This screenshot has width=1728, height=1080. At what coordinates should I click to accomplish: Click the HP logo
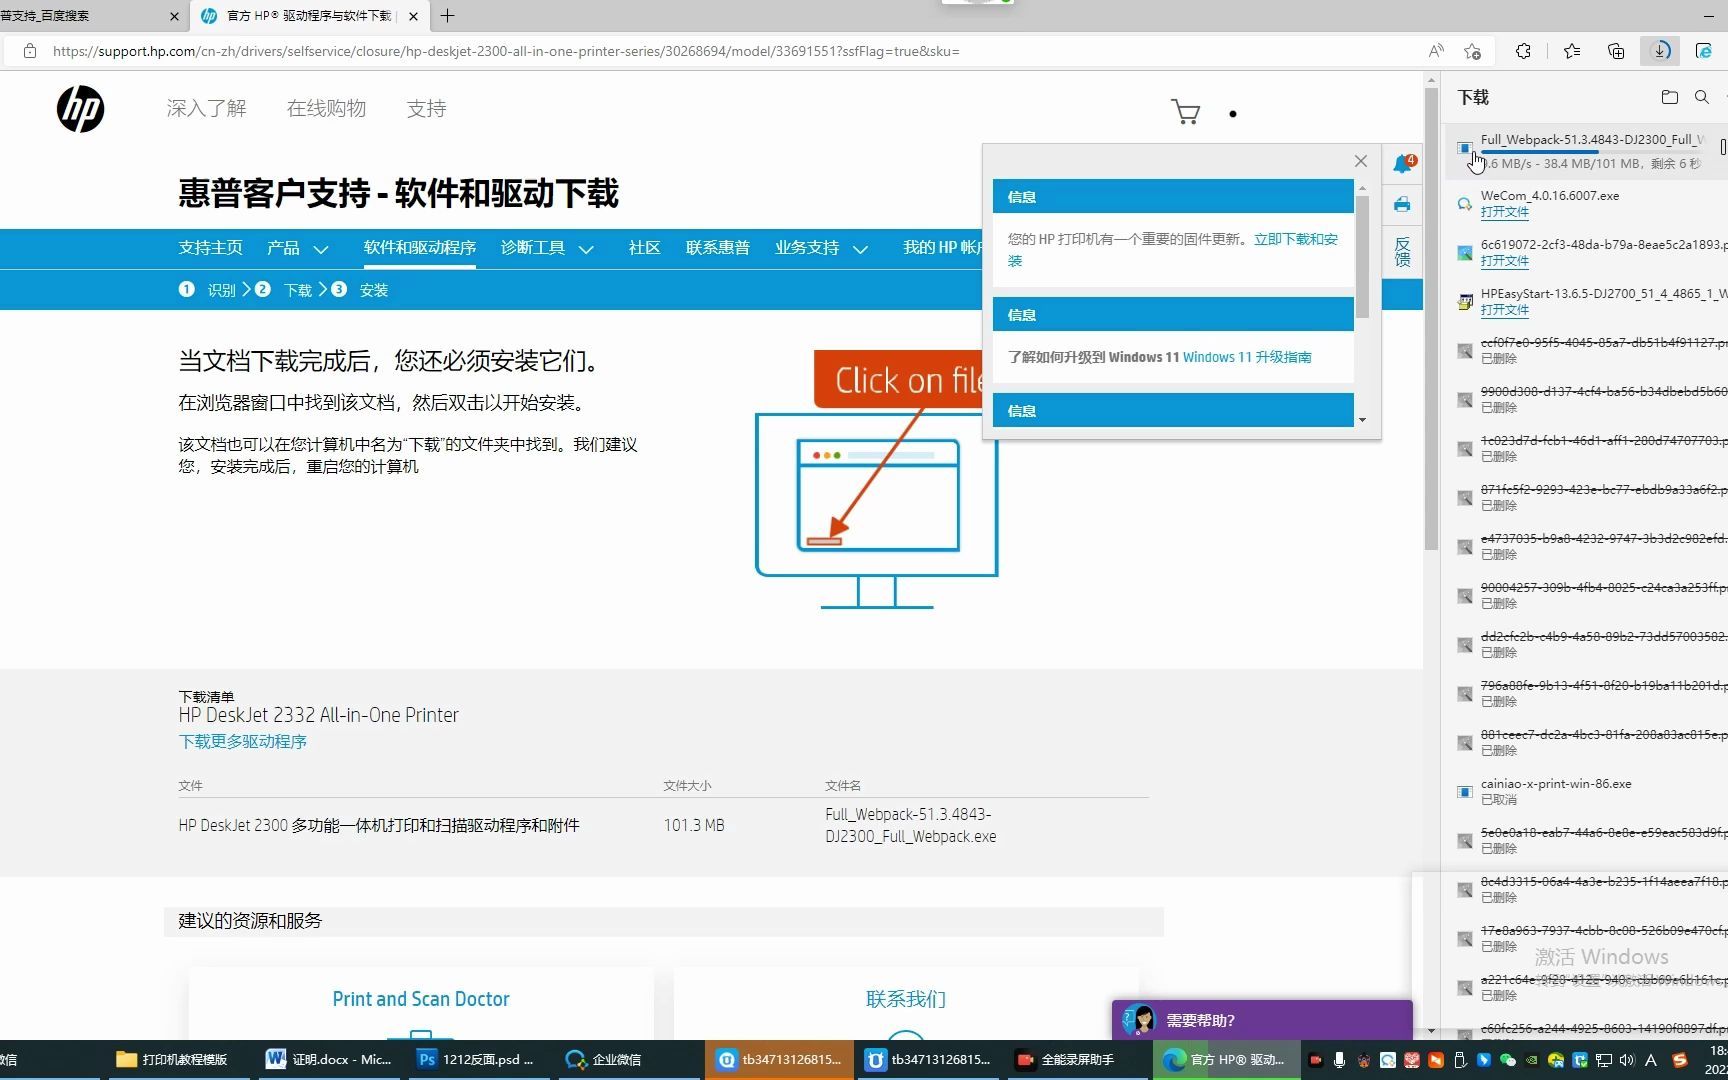[x=80, y=109]
